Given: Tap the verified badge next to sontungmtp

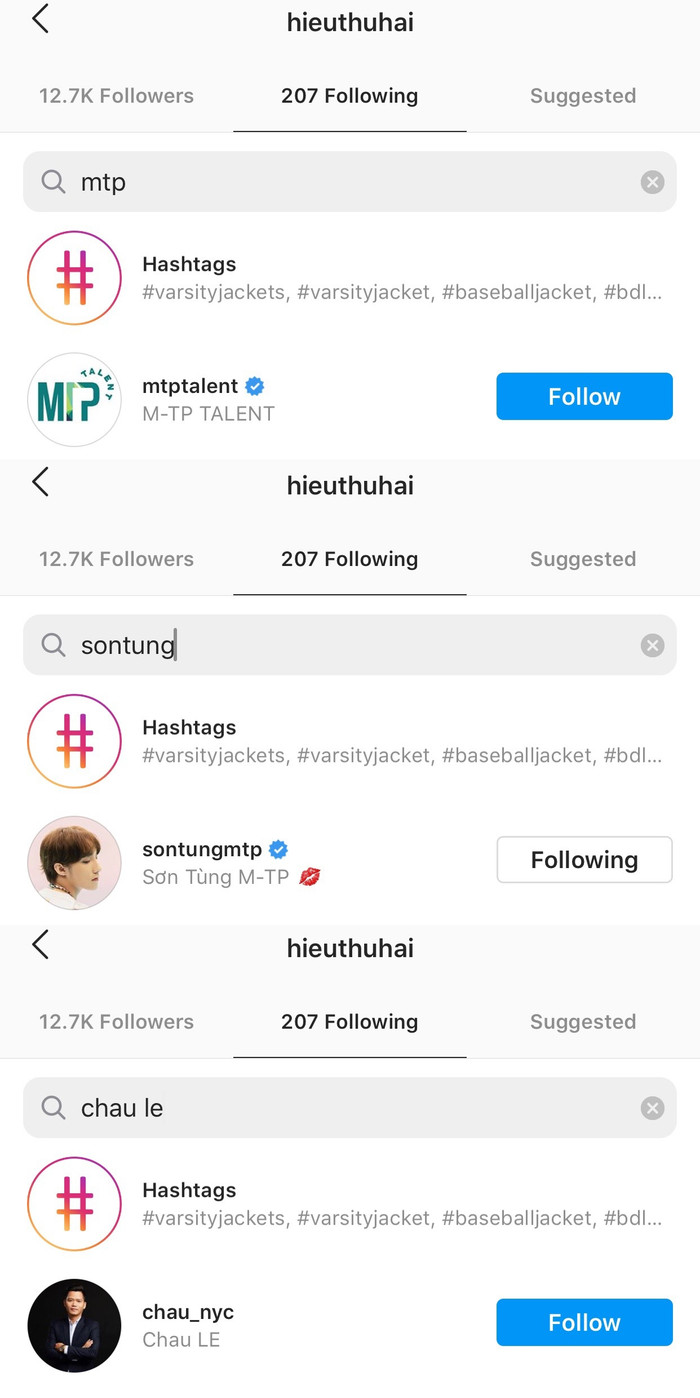Looking at the screenshot, I should pos(278,848).
